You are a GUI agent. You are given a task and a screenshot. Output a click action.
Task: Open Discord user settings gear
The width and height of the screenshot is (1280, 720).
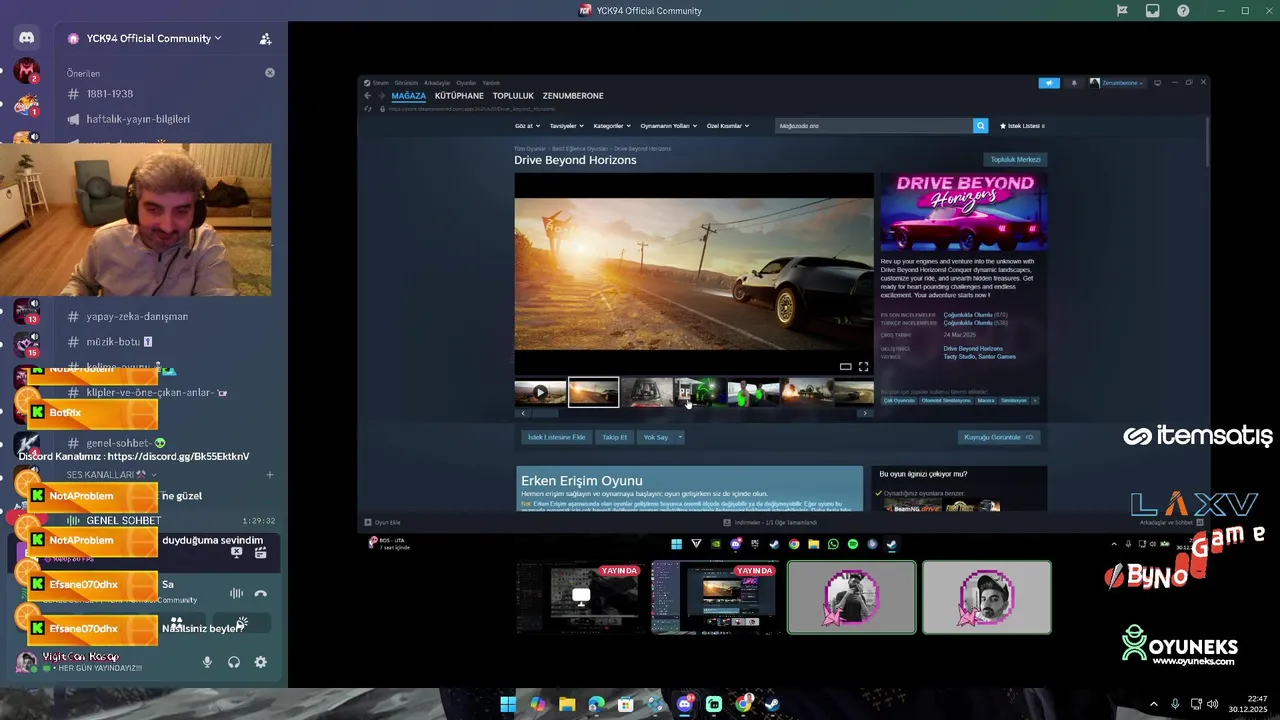coord(260,662)
